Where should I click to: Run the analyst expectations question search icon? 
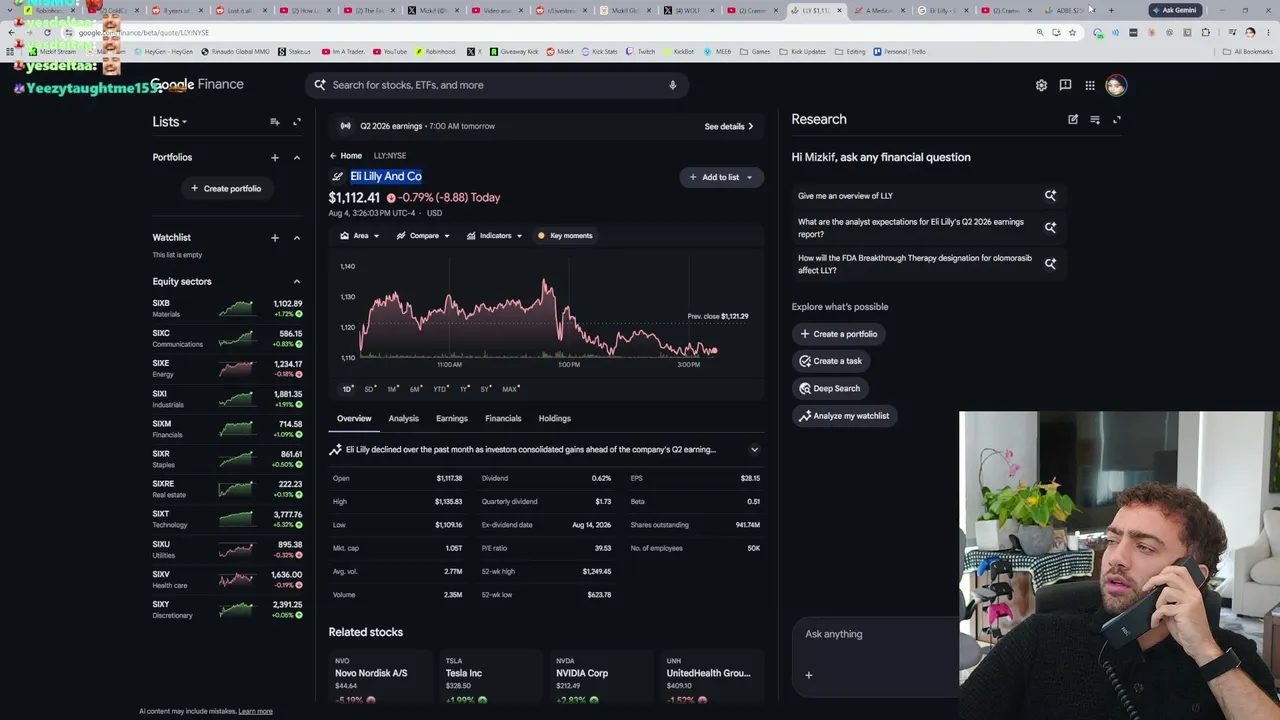[1050, 228]
